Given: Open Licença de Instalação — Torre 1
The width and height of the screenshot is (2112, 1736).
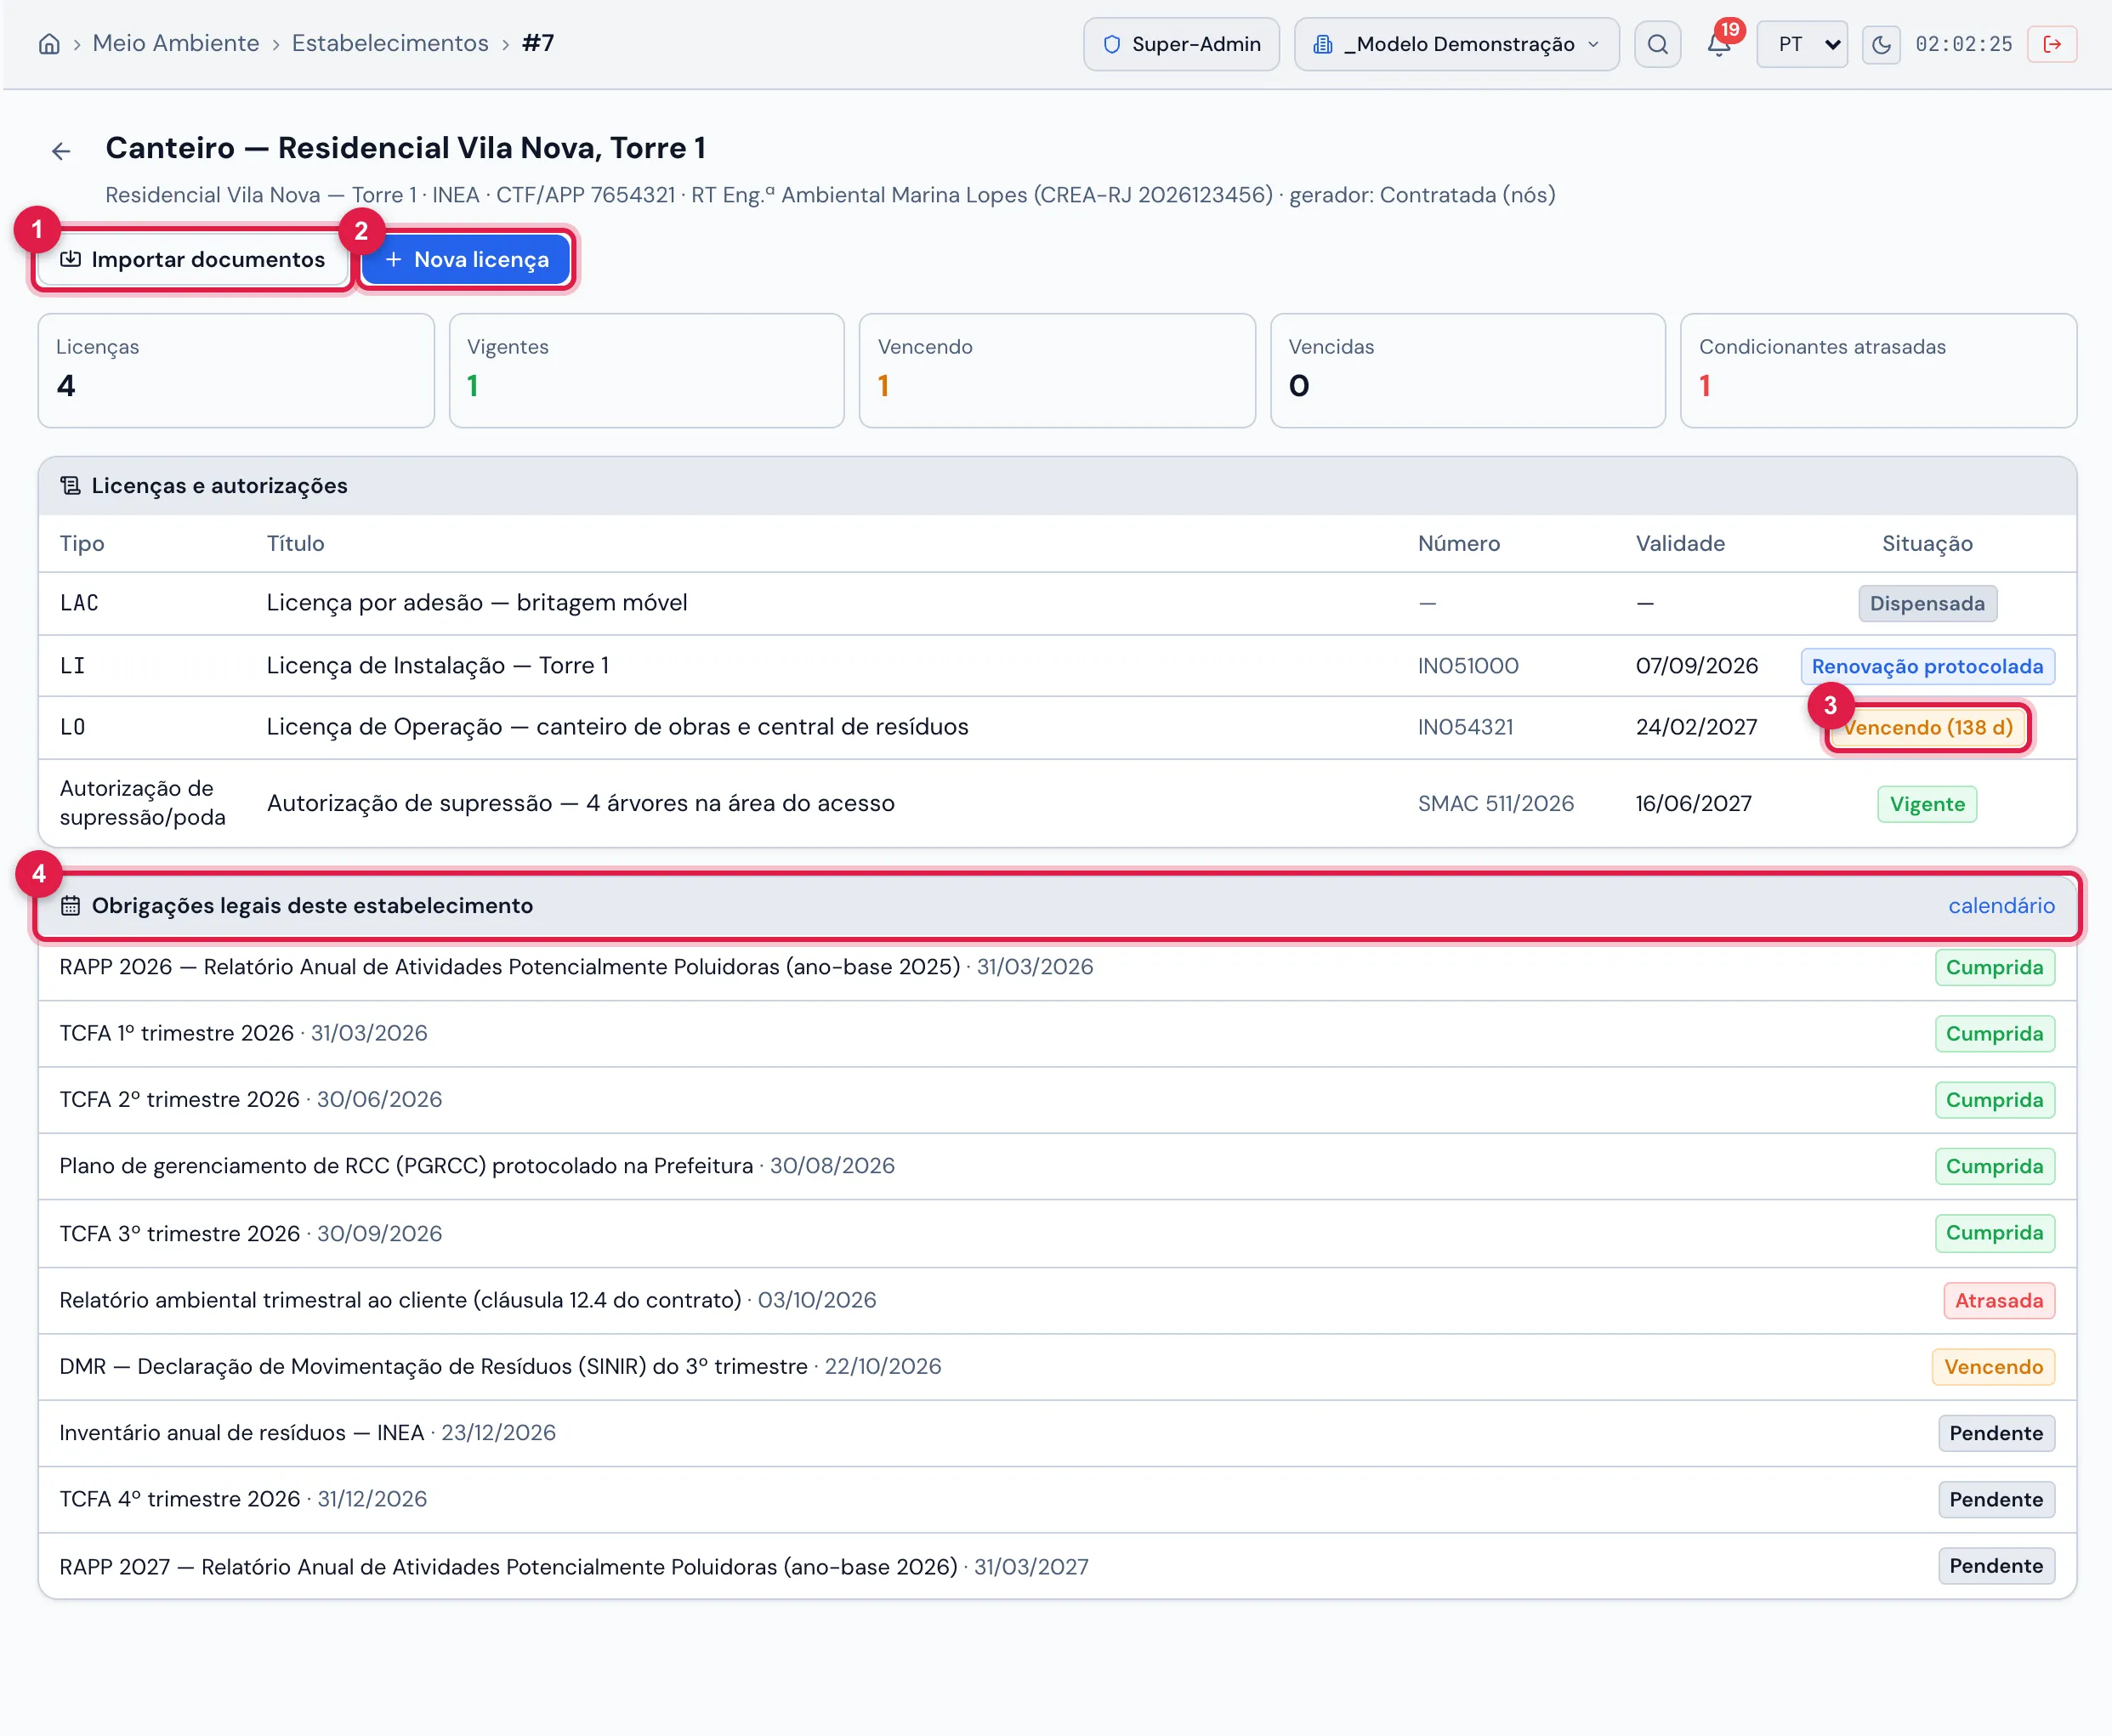Looking at the screenshot, I should (x=1057, y=666).
